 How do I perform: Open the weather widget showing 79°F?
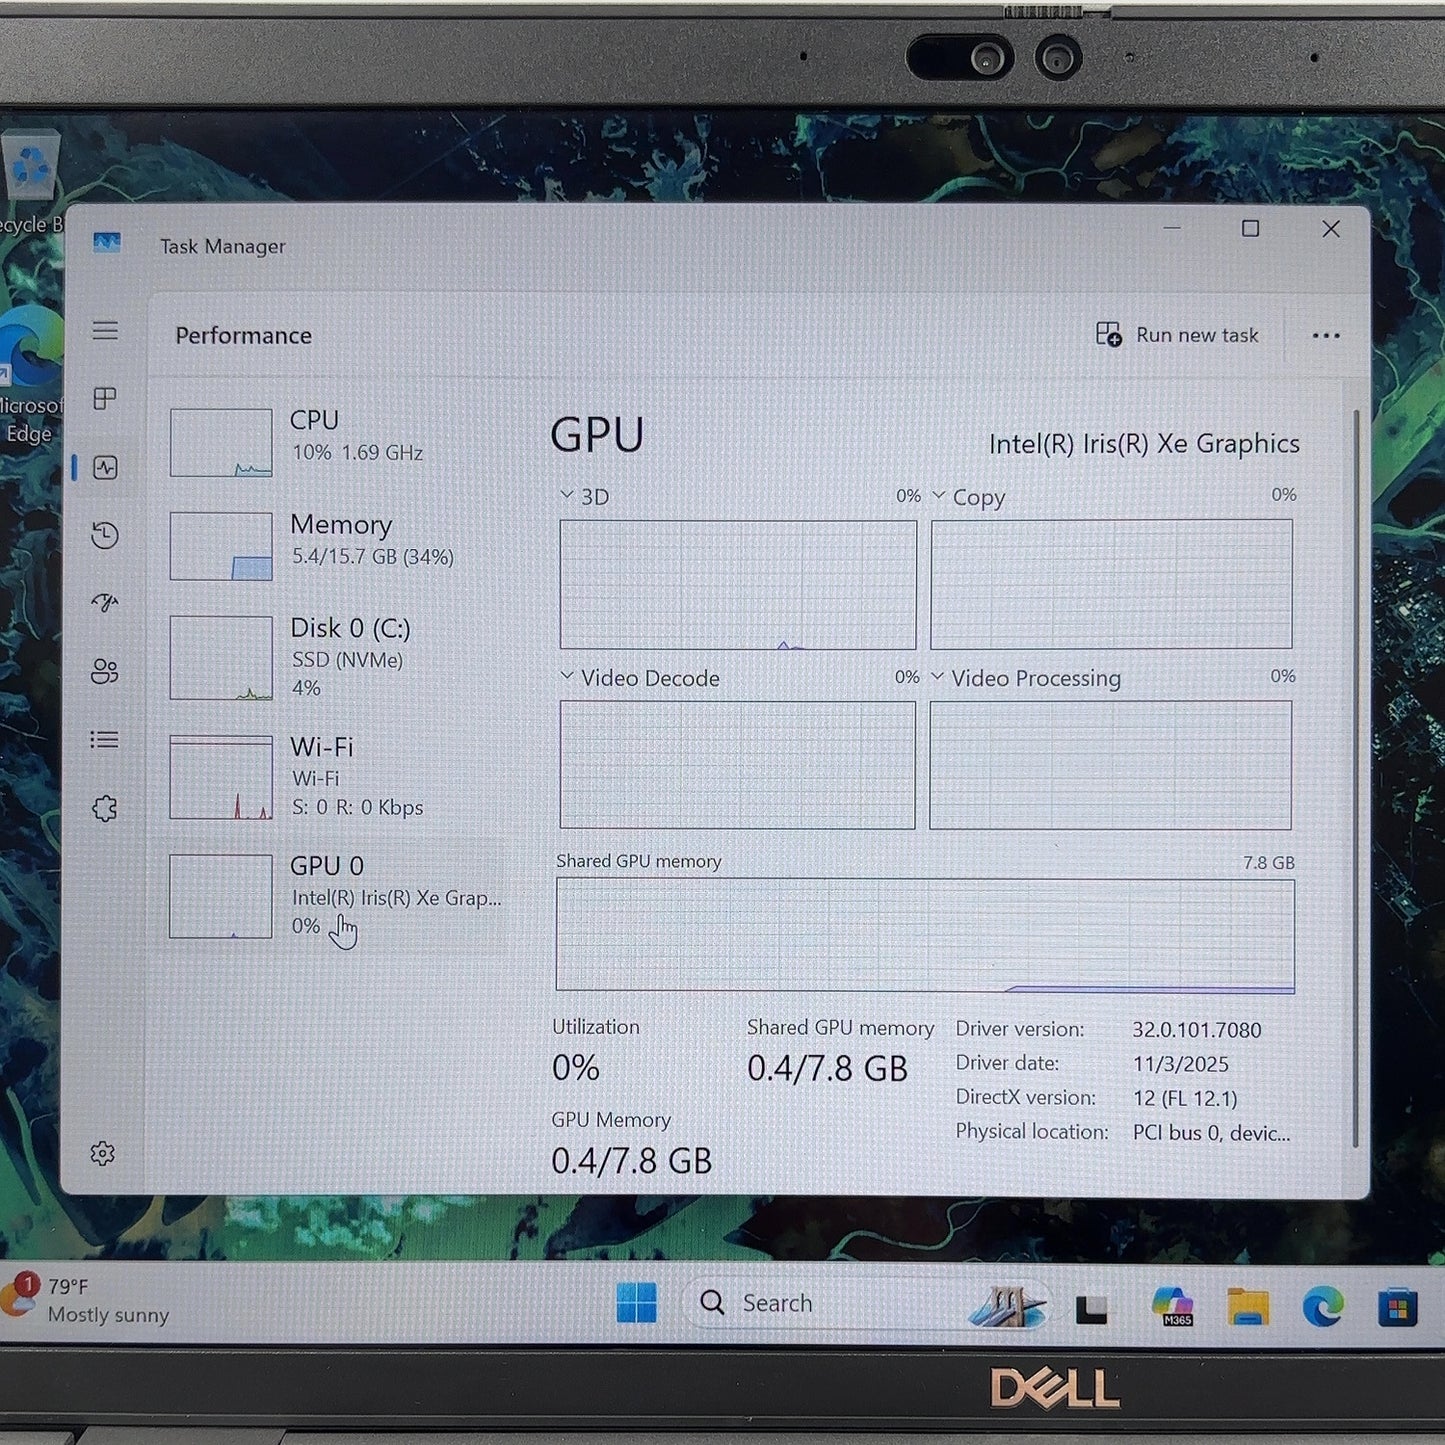87,1300
